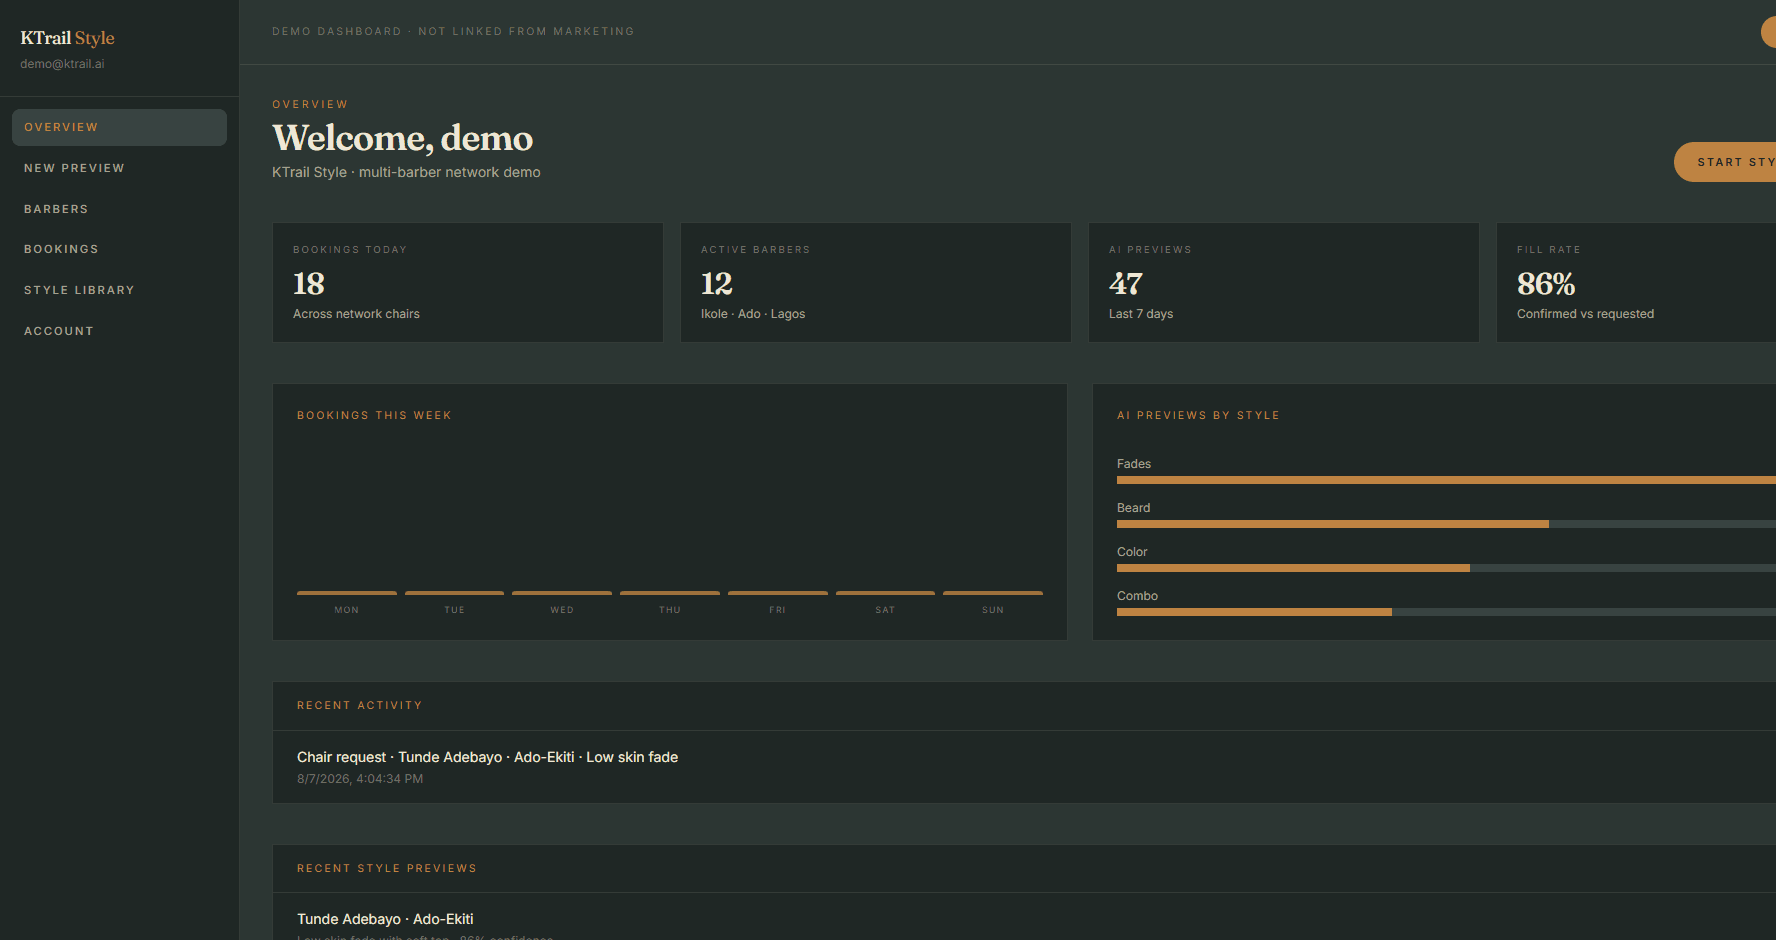Open the Overview sidebar item

[x=119, y=127]
